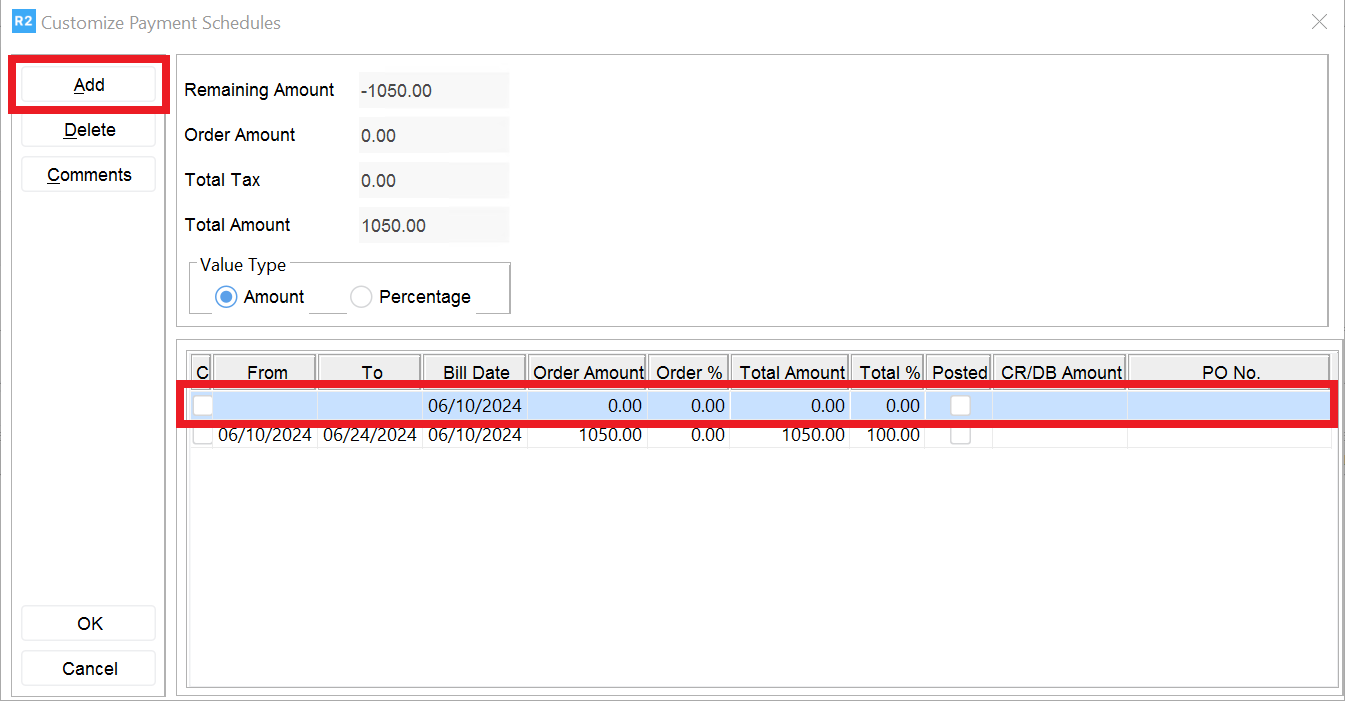The image size is (1345, 701).
Task: Click the Add button
Action: [x=88, y=85]
